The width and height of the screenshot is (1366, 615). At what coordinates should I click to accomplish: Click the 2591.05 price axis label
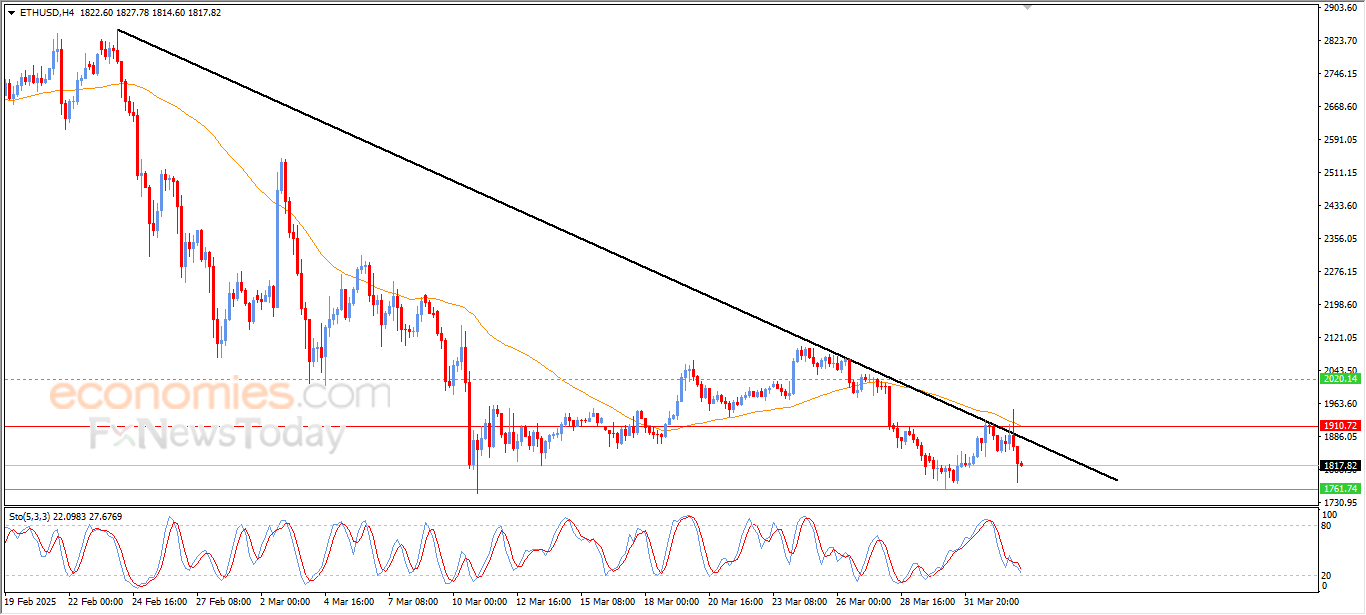coord(1339,140)
